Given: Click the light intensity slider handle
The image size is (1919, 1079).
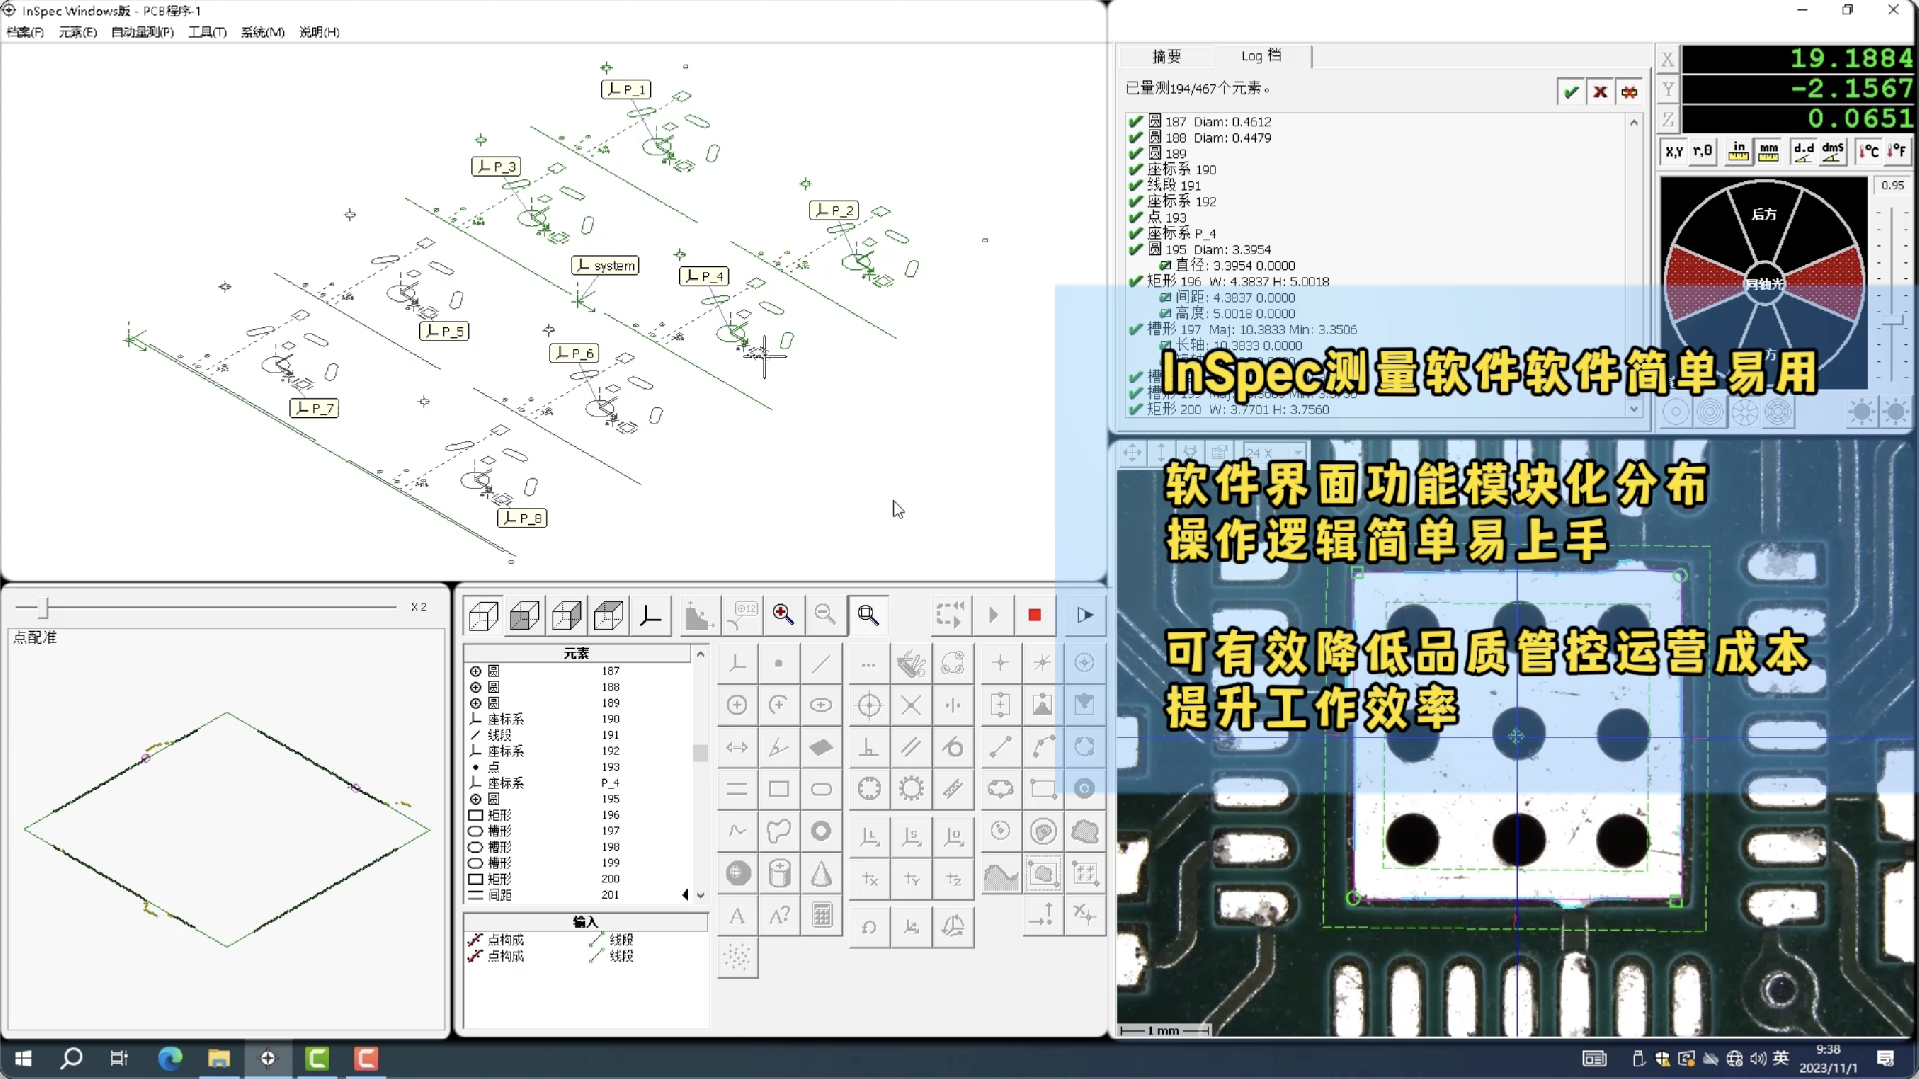Looking at the screenshot, I should click(x=1893, y=322).
